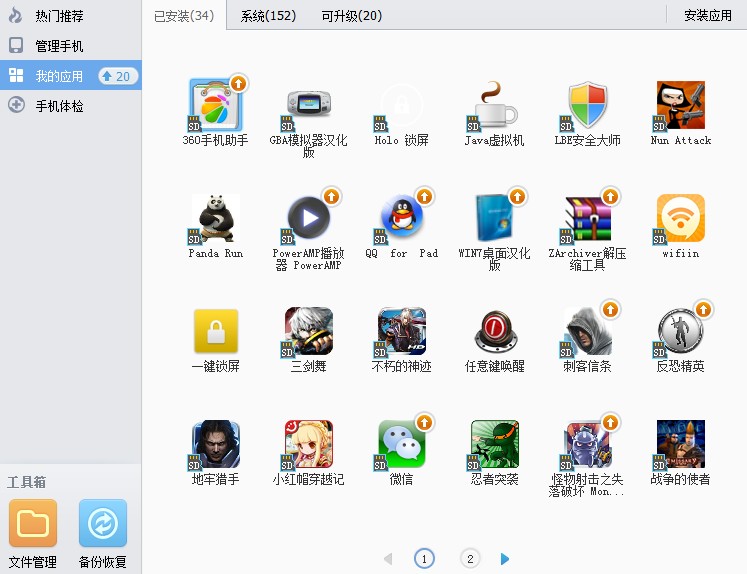Click upgrade badge on 微信
Image resolution: width=747 pixels, height=574 pixels.
(x=424, y=422)
